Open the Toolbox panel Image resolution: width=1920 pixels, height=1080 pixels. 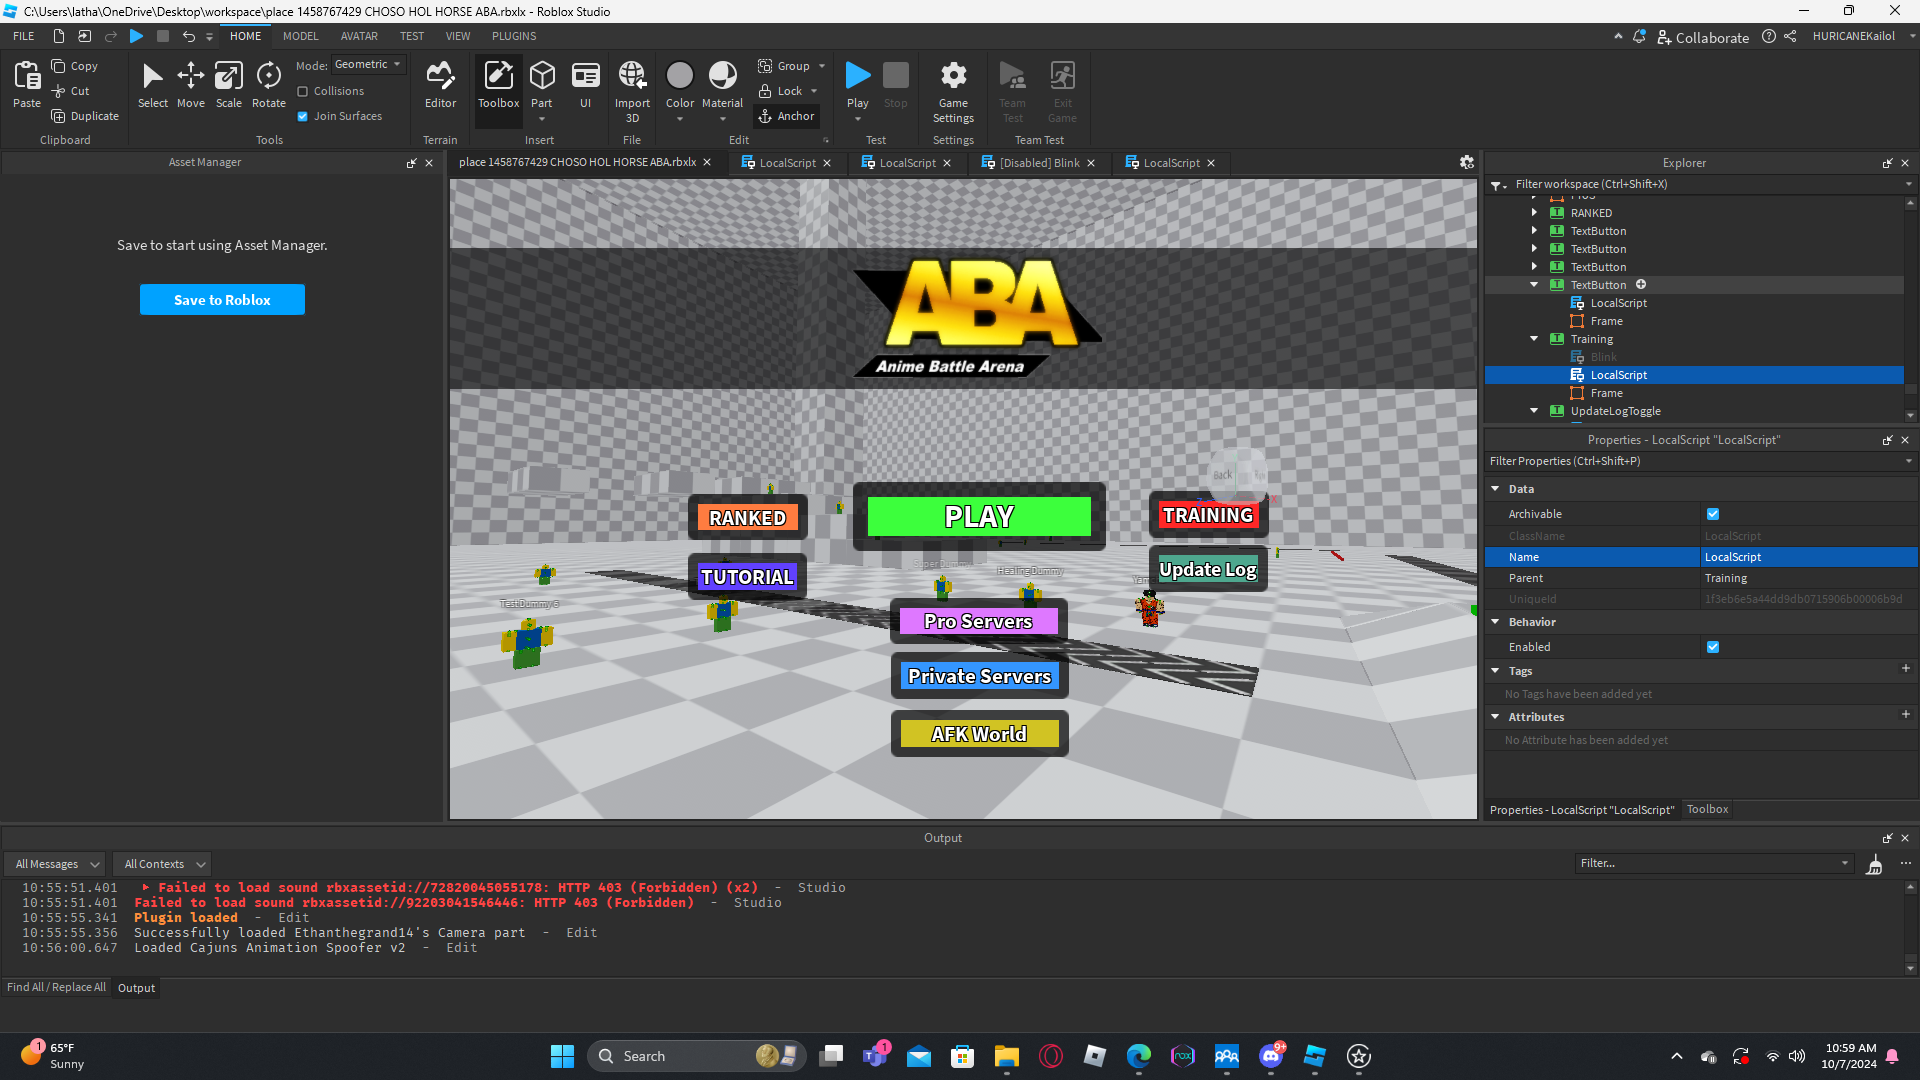(498, 85)
